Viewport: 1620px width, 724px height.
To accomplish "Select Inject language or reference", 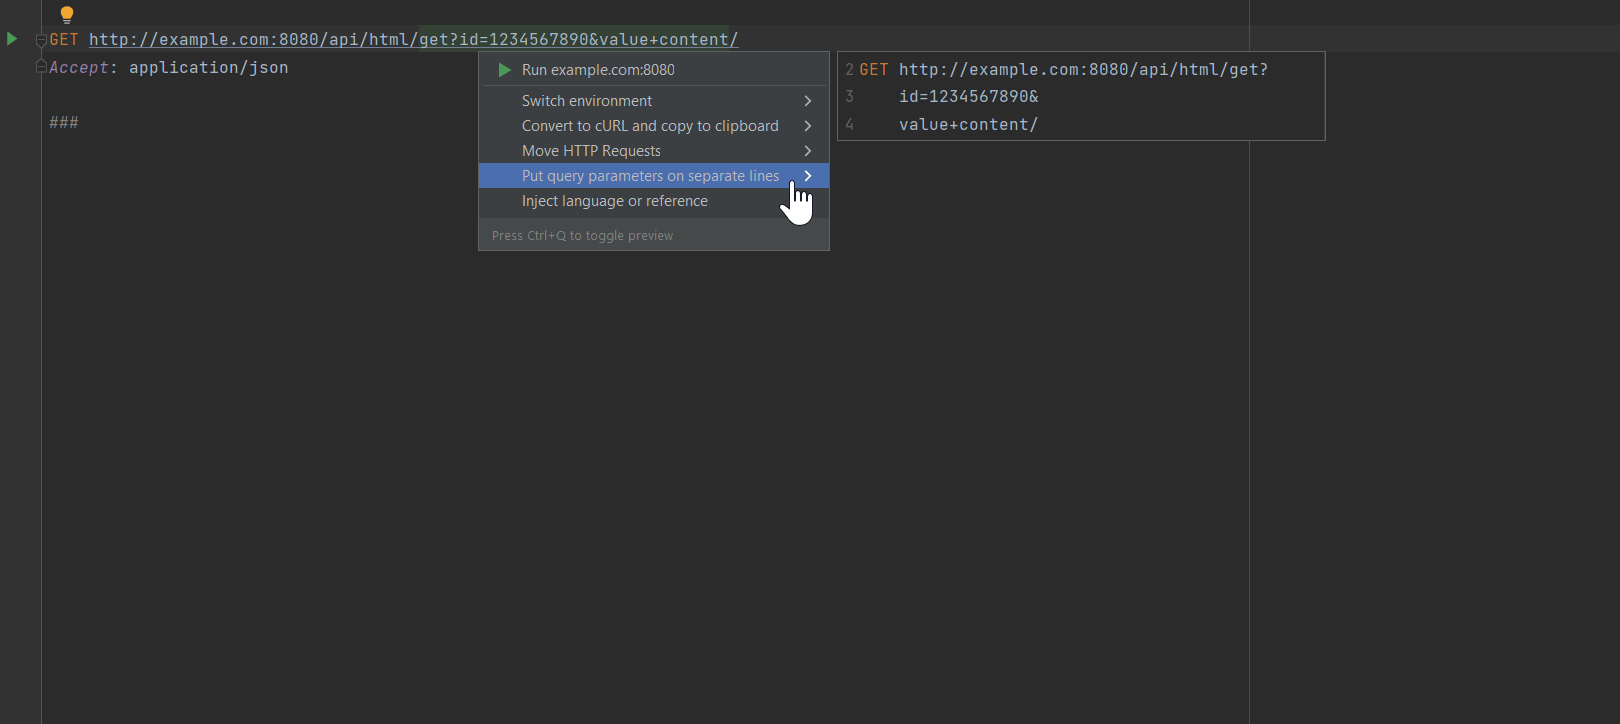I will pyautogui.click(x=614, y=200).
